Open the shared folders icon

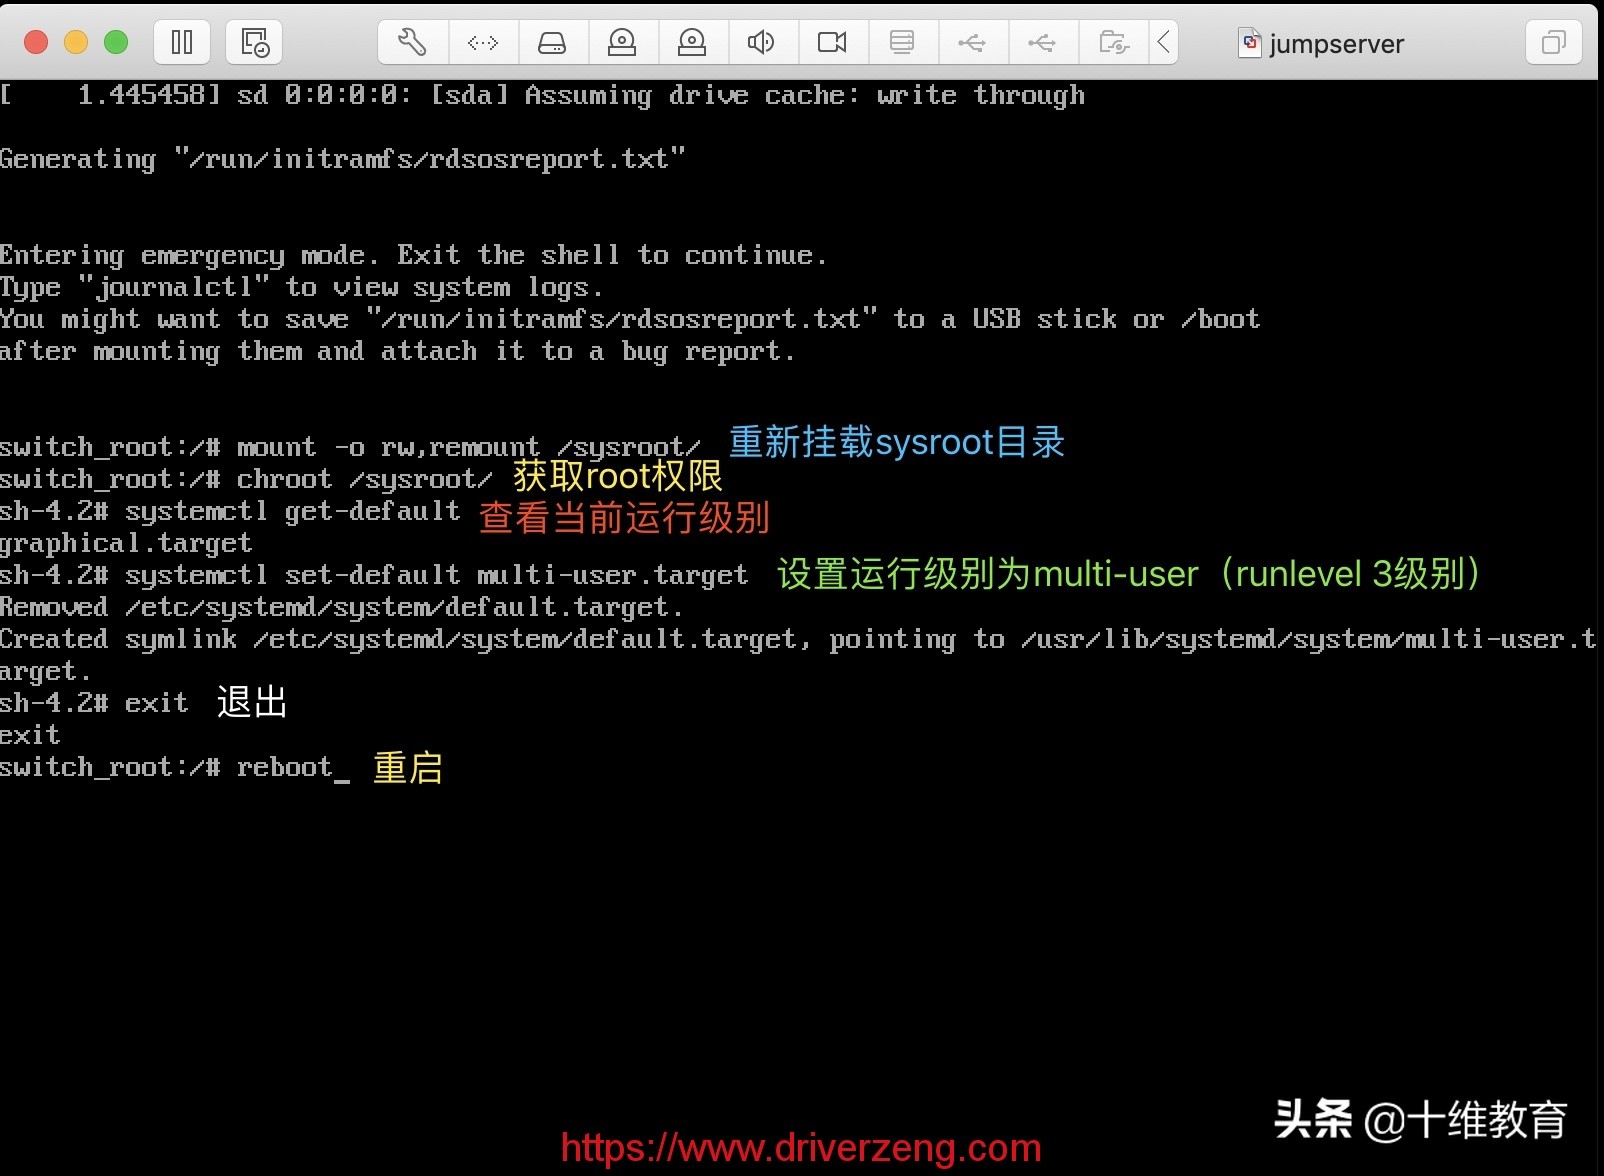(x=1112, y=42)
